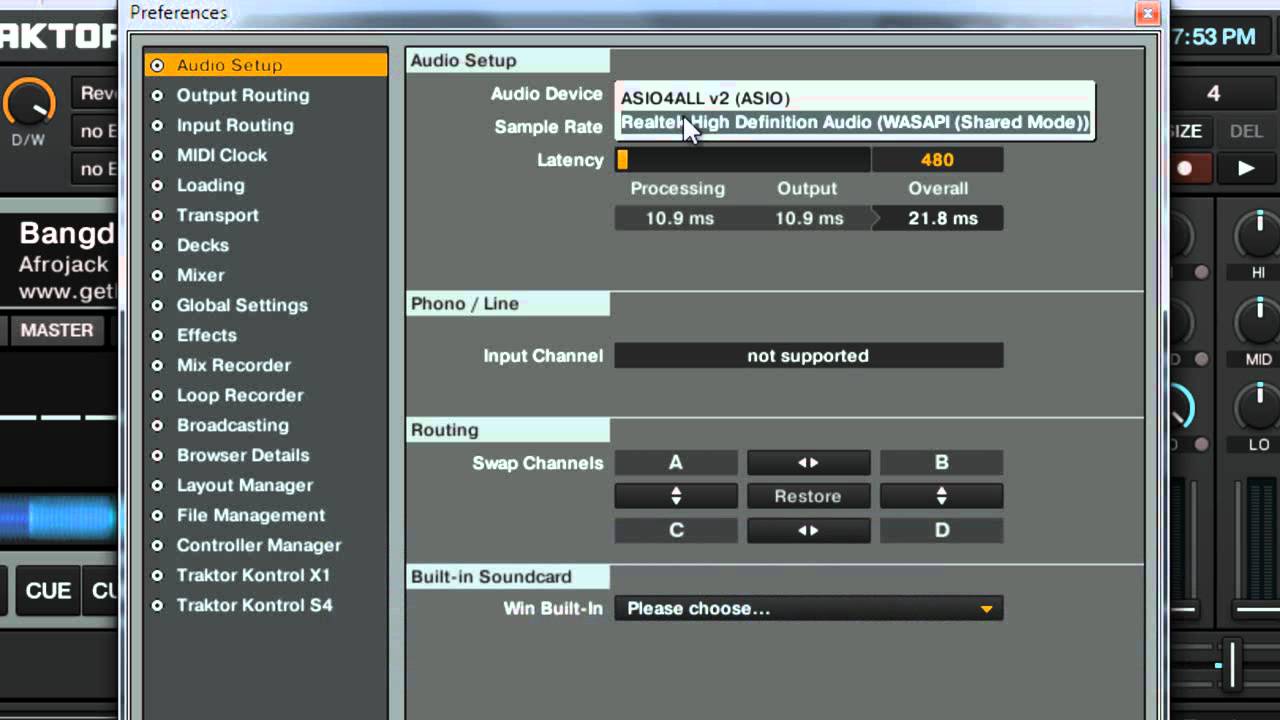Click the play arrow button in Traktor

(1246, 168)
